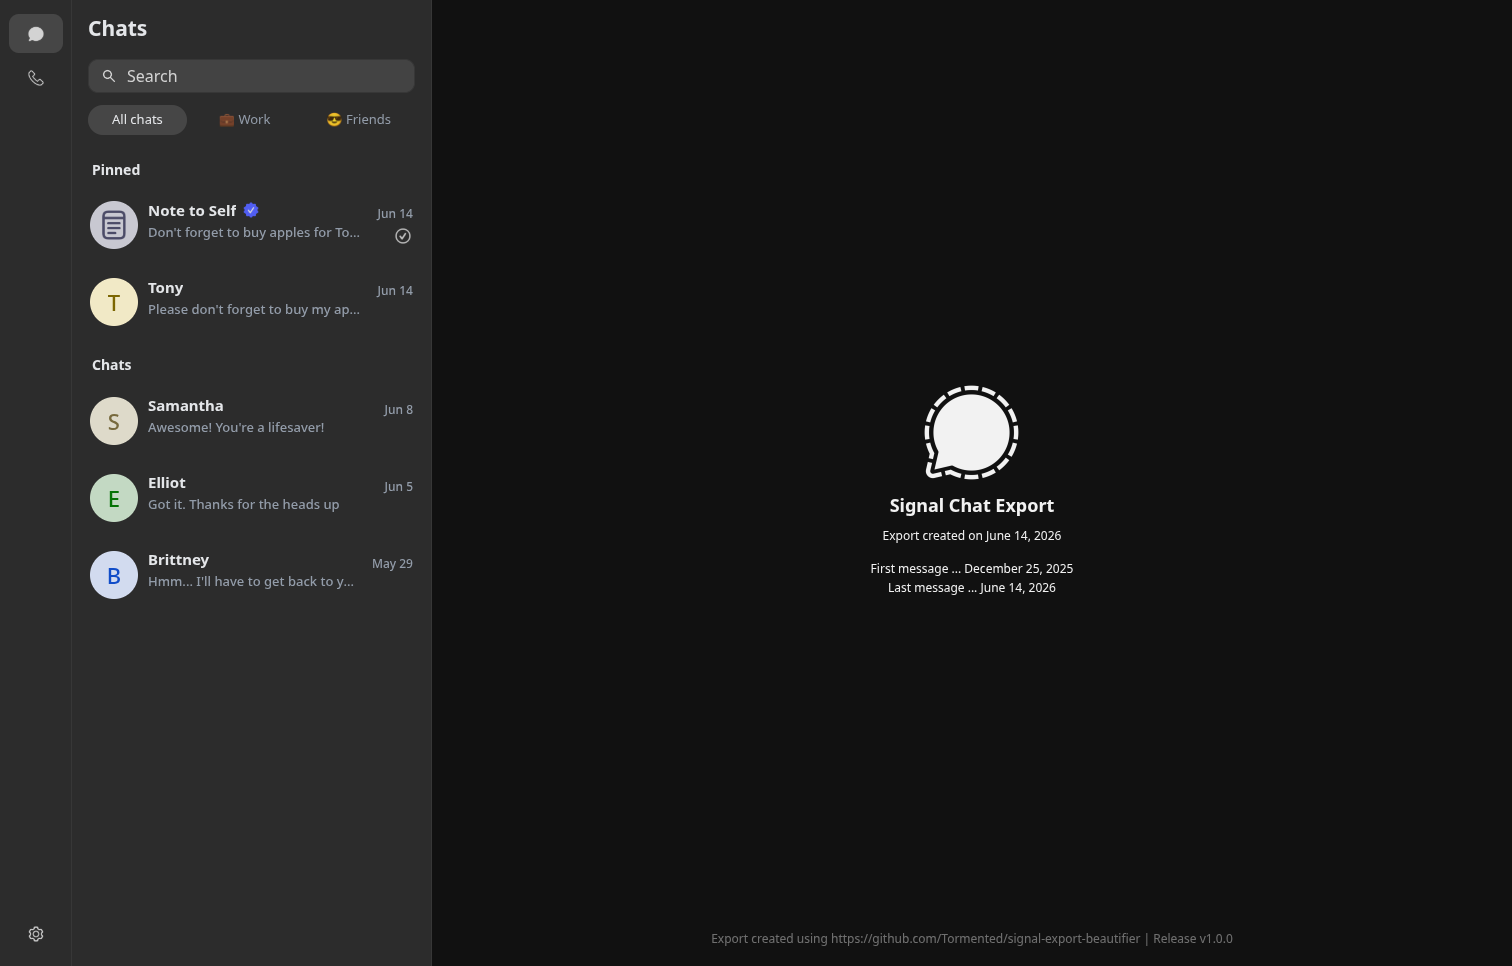Viewport: 1512px width, 966px height.
Task: Click preview "Got it. Thanks for the heads up"
Action: [x=243, y=504]
